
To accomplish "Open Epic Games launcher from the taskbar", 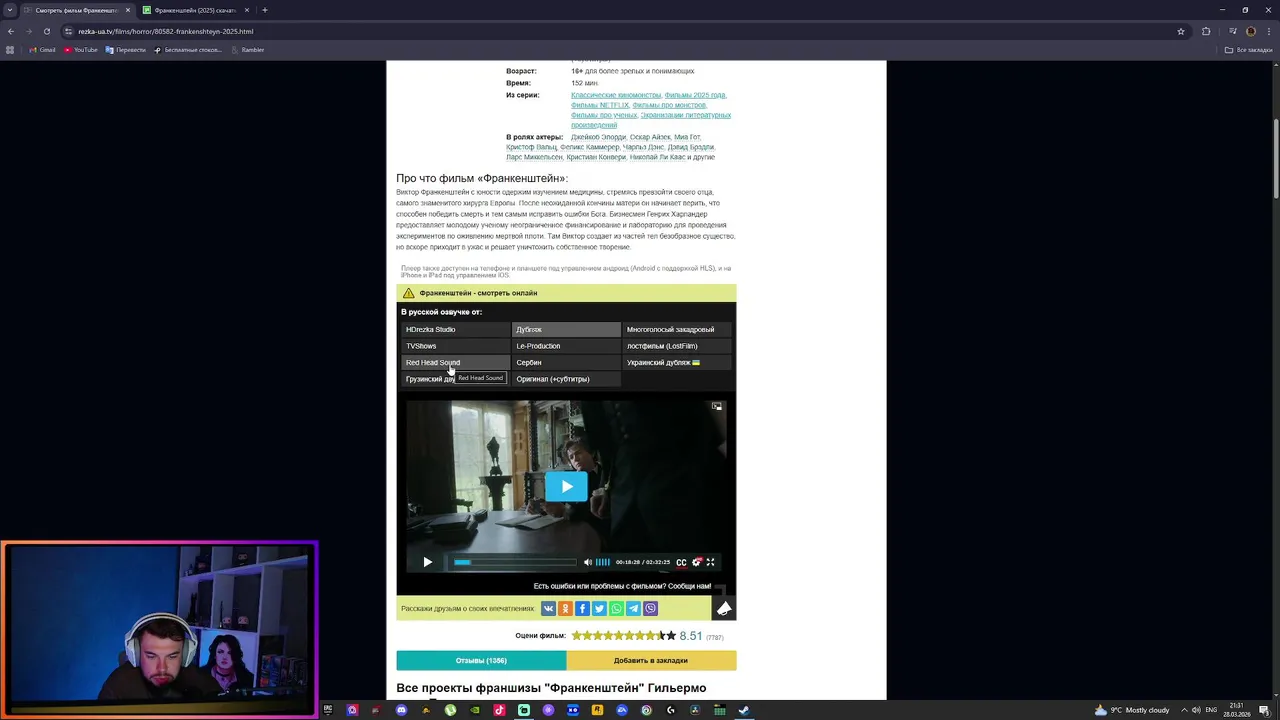I will coord(327,710).
